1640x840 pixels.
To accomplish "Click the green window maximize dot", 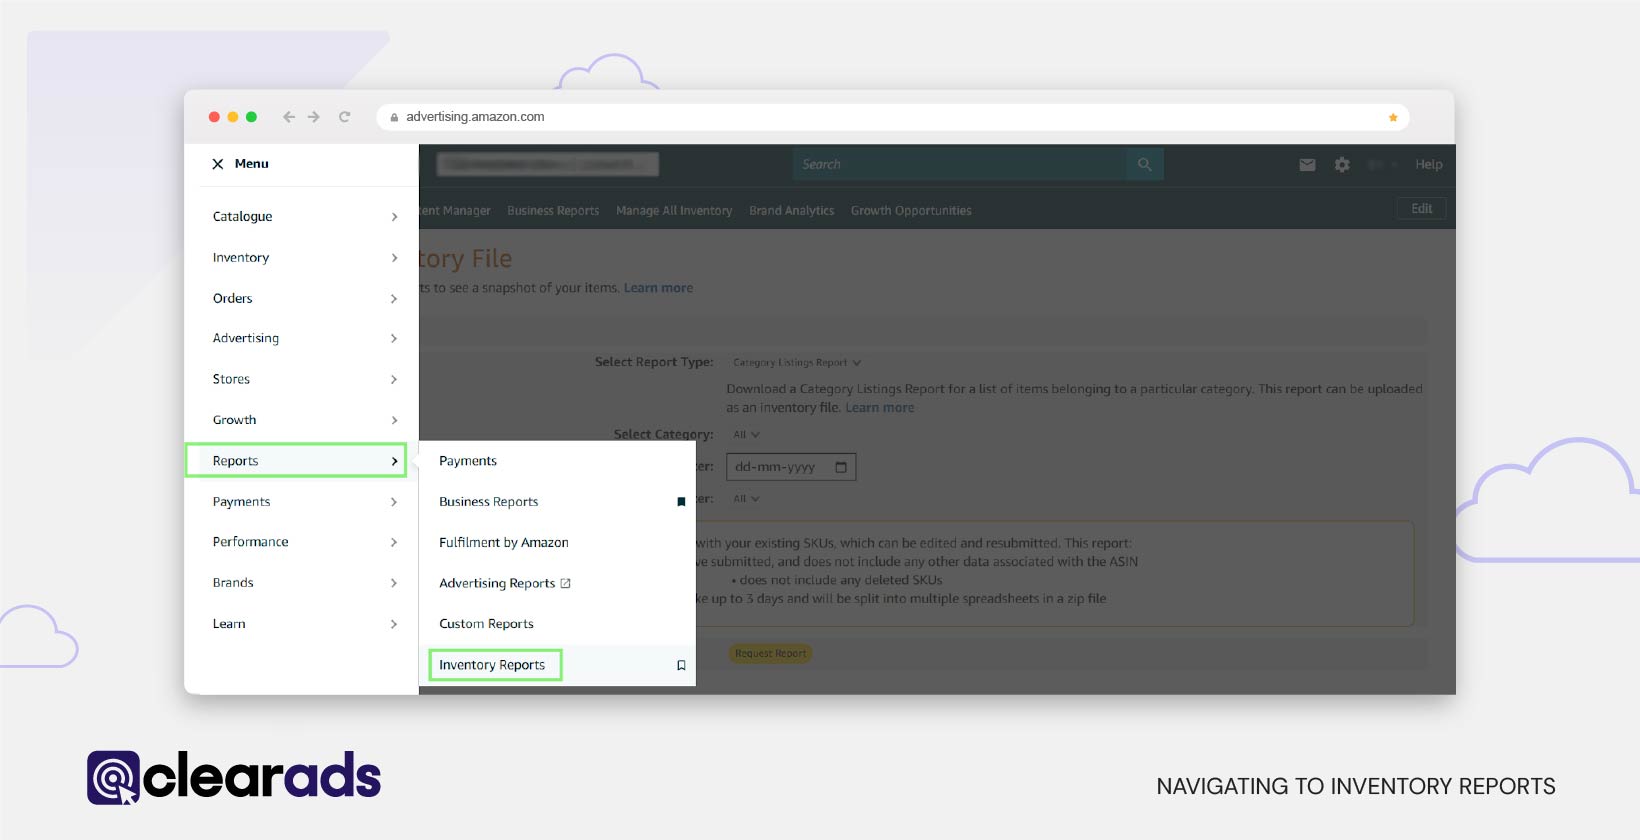I will pyautogui.click(x=251, y=117).
